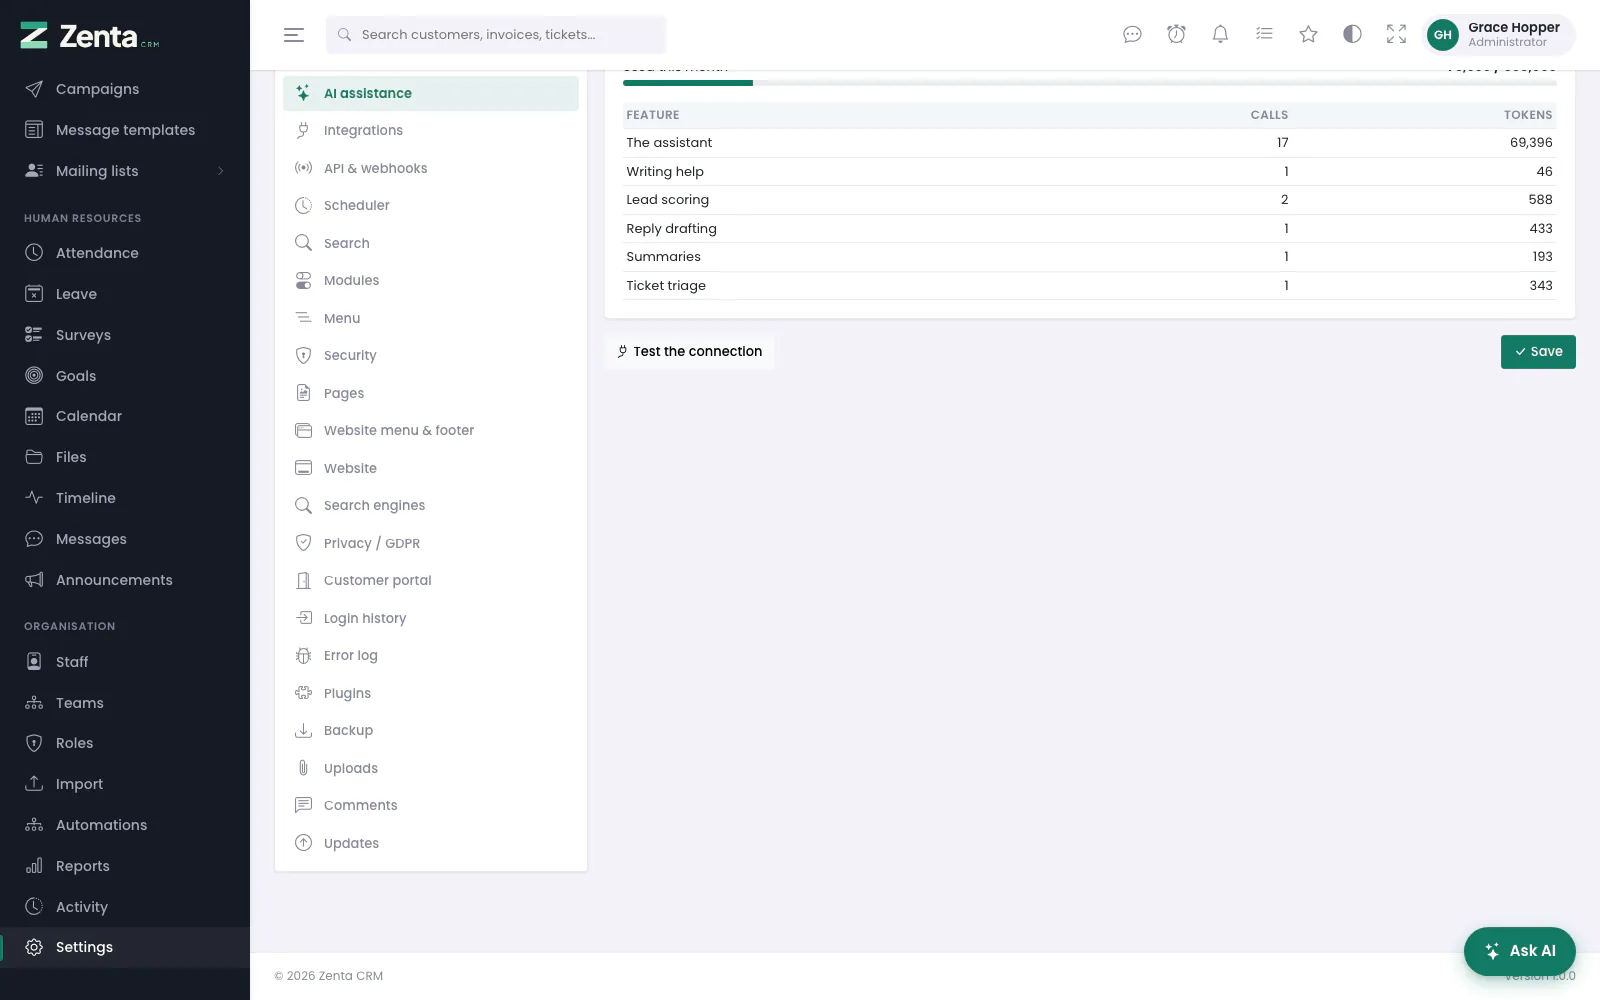This screenshot has height=1000, width=1600.
Task: Select the Ticket triage table row
Action: tap(1089, 286)
